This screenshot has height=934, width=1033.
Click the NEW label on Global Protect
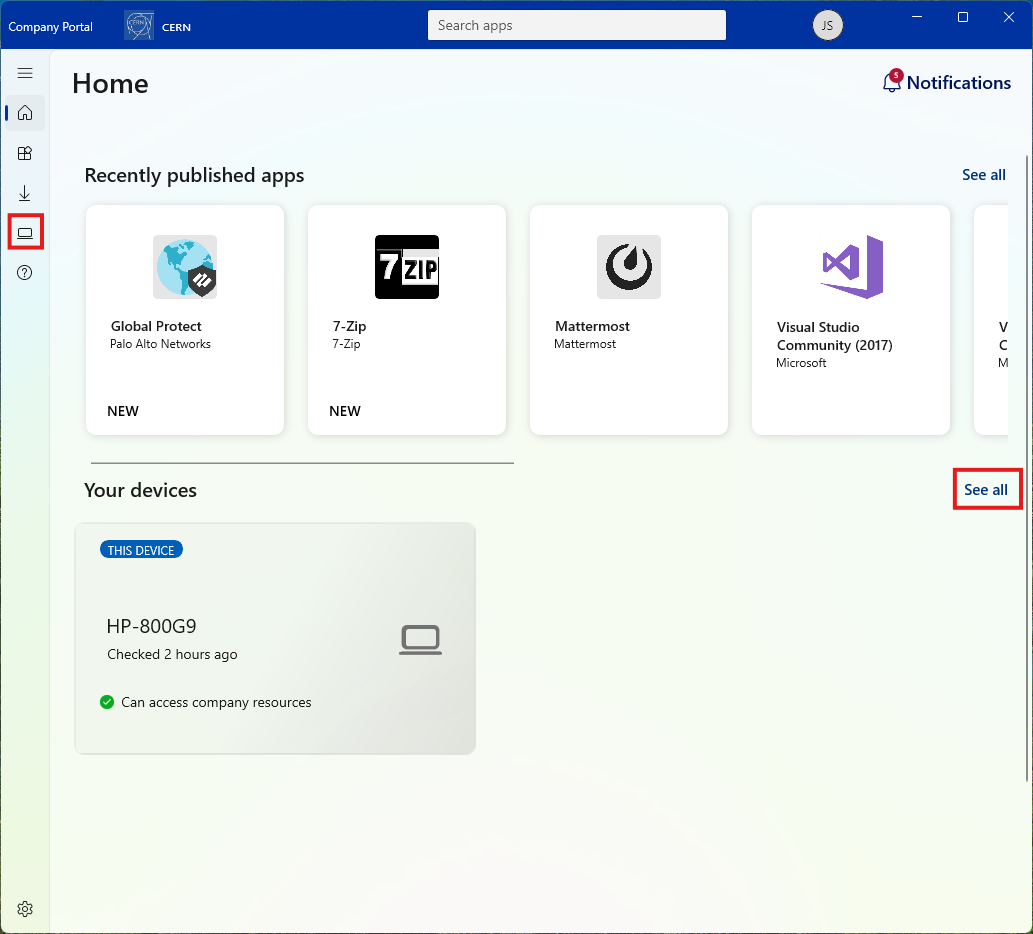click(x=123, y=411)
